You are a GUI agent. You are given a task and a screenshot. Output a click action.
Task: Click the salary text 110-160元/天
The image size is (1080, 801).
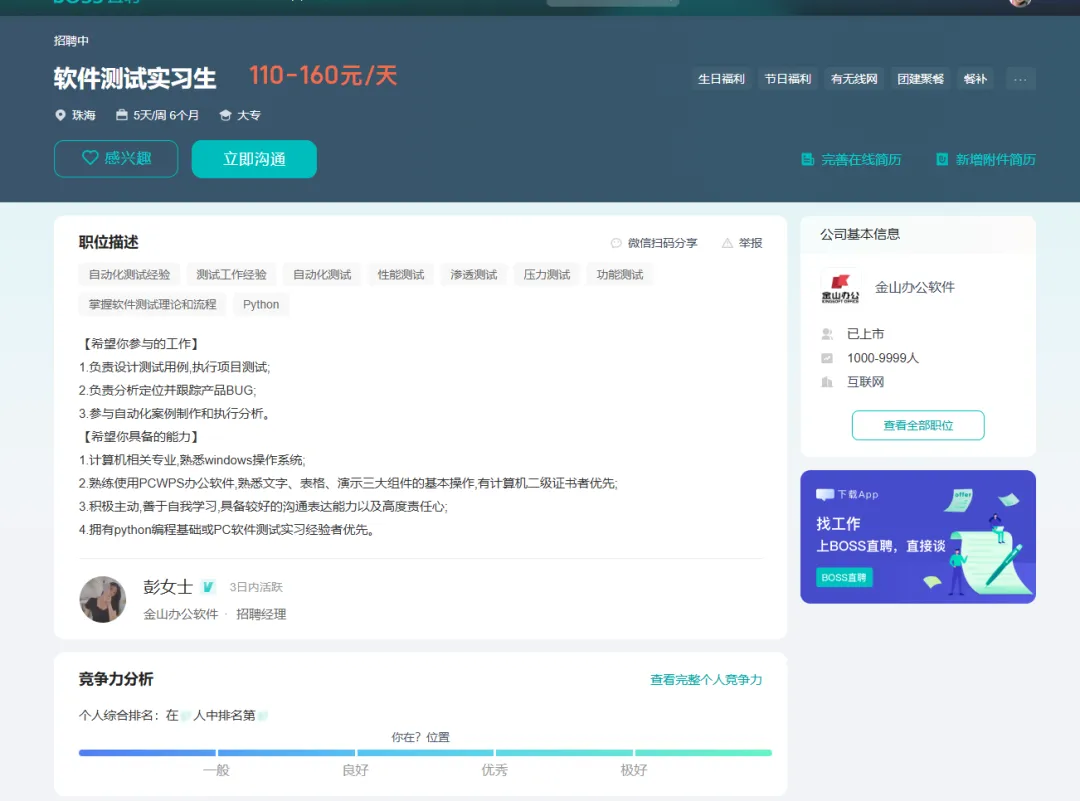coord(322,76)
